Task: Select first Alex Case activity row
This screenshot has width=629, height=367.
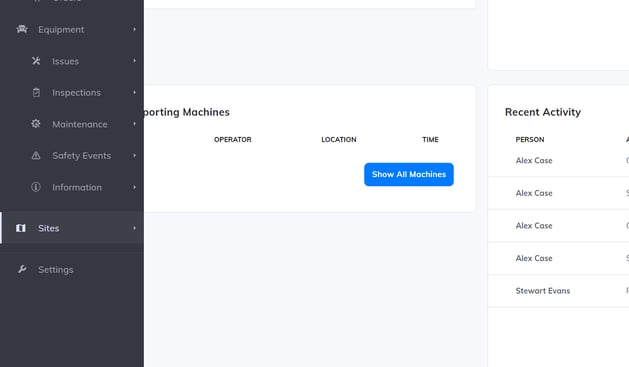Action: [558, 160]
